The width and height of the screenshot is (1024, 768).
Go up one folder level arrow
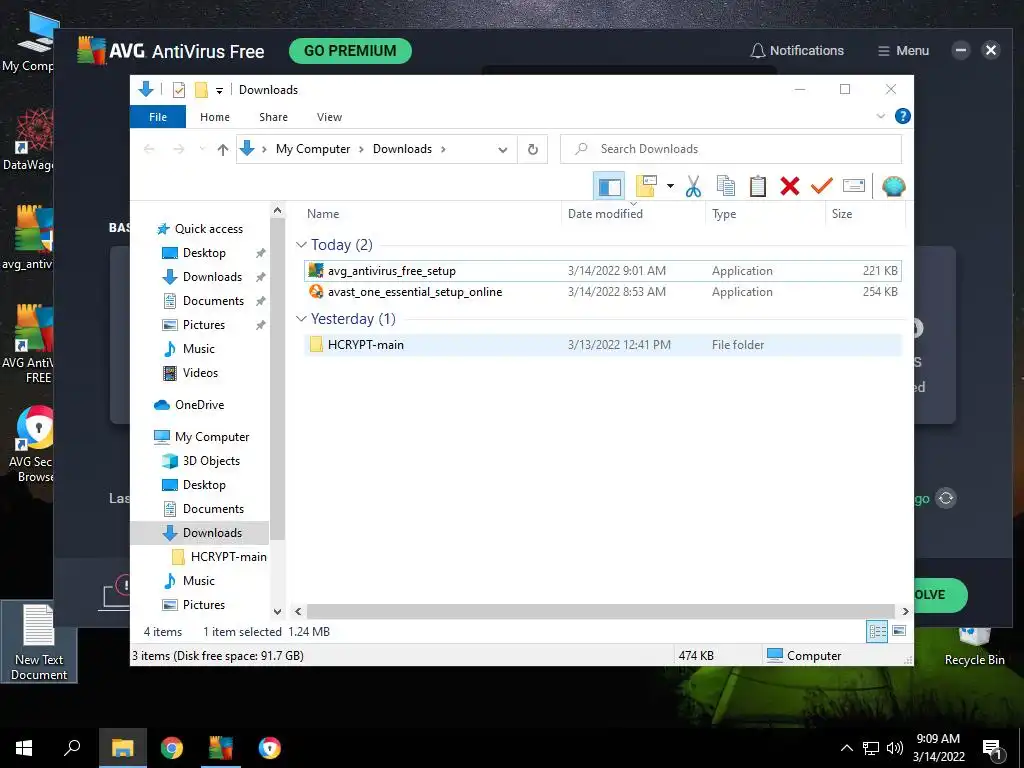coord(223,150)
